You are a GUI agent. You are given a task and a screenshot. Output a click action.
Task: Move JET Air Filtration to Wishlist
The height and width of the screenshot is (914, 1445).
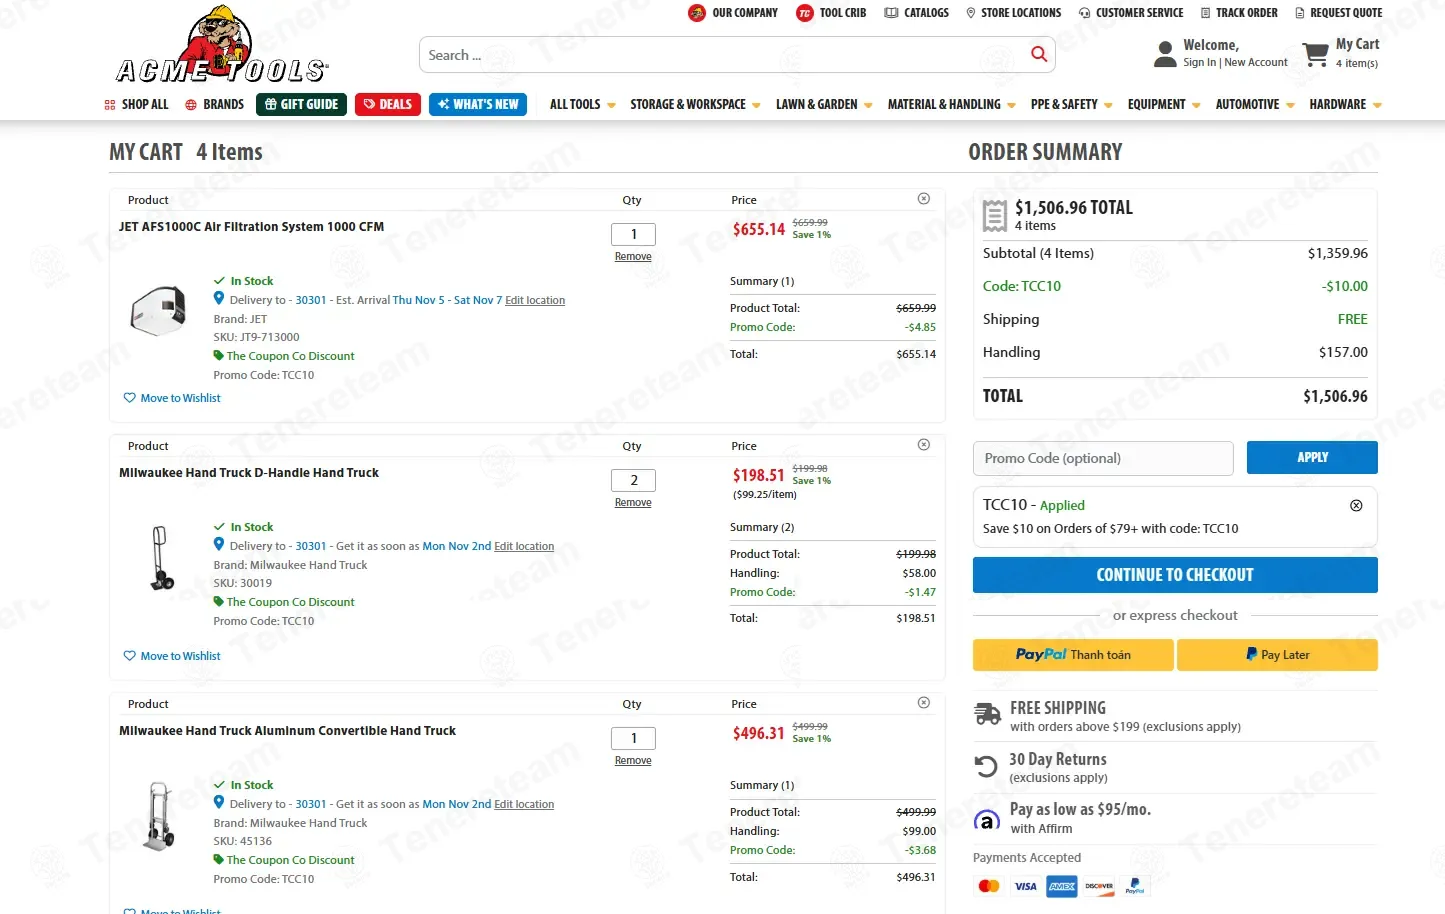point(172,398)
